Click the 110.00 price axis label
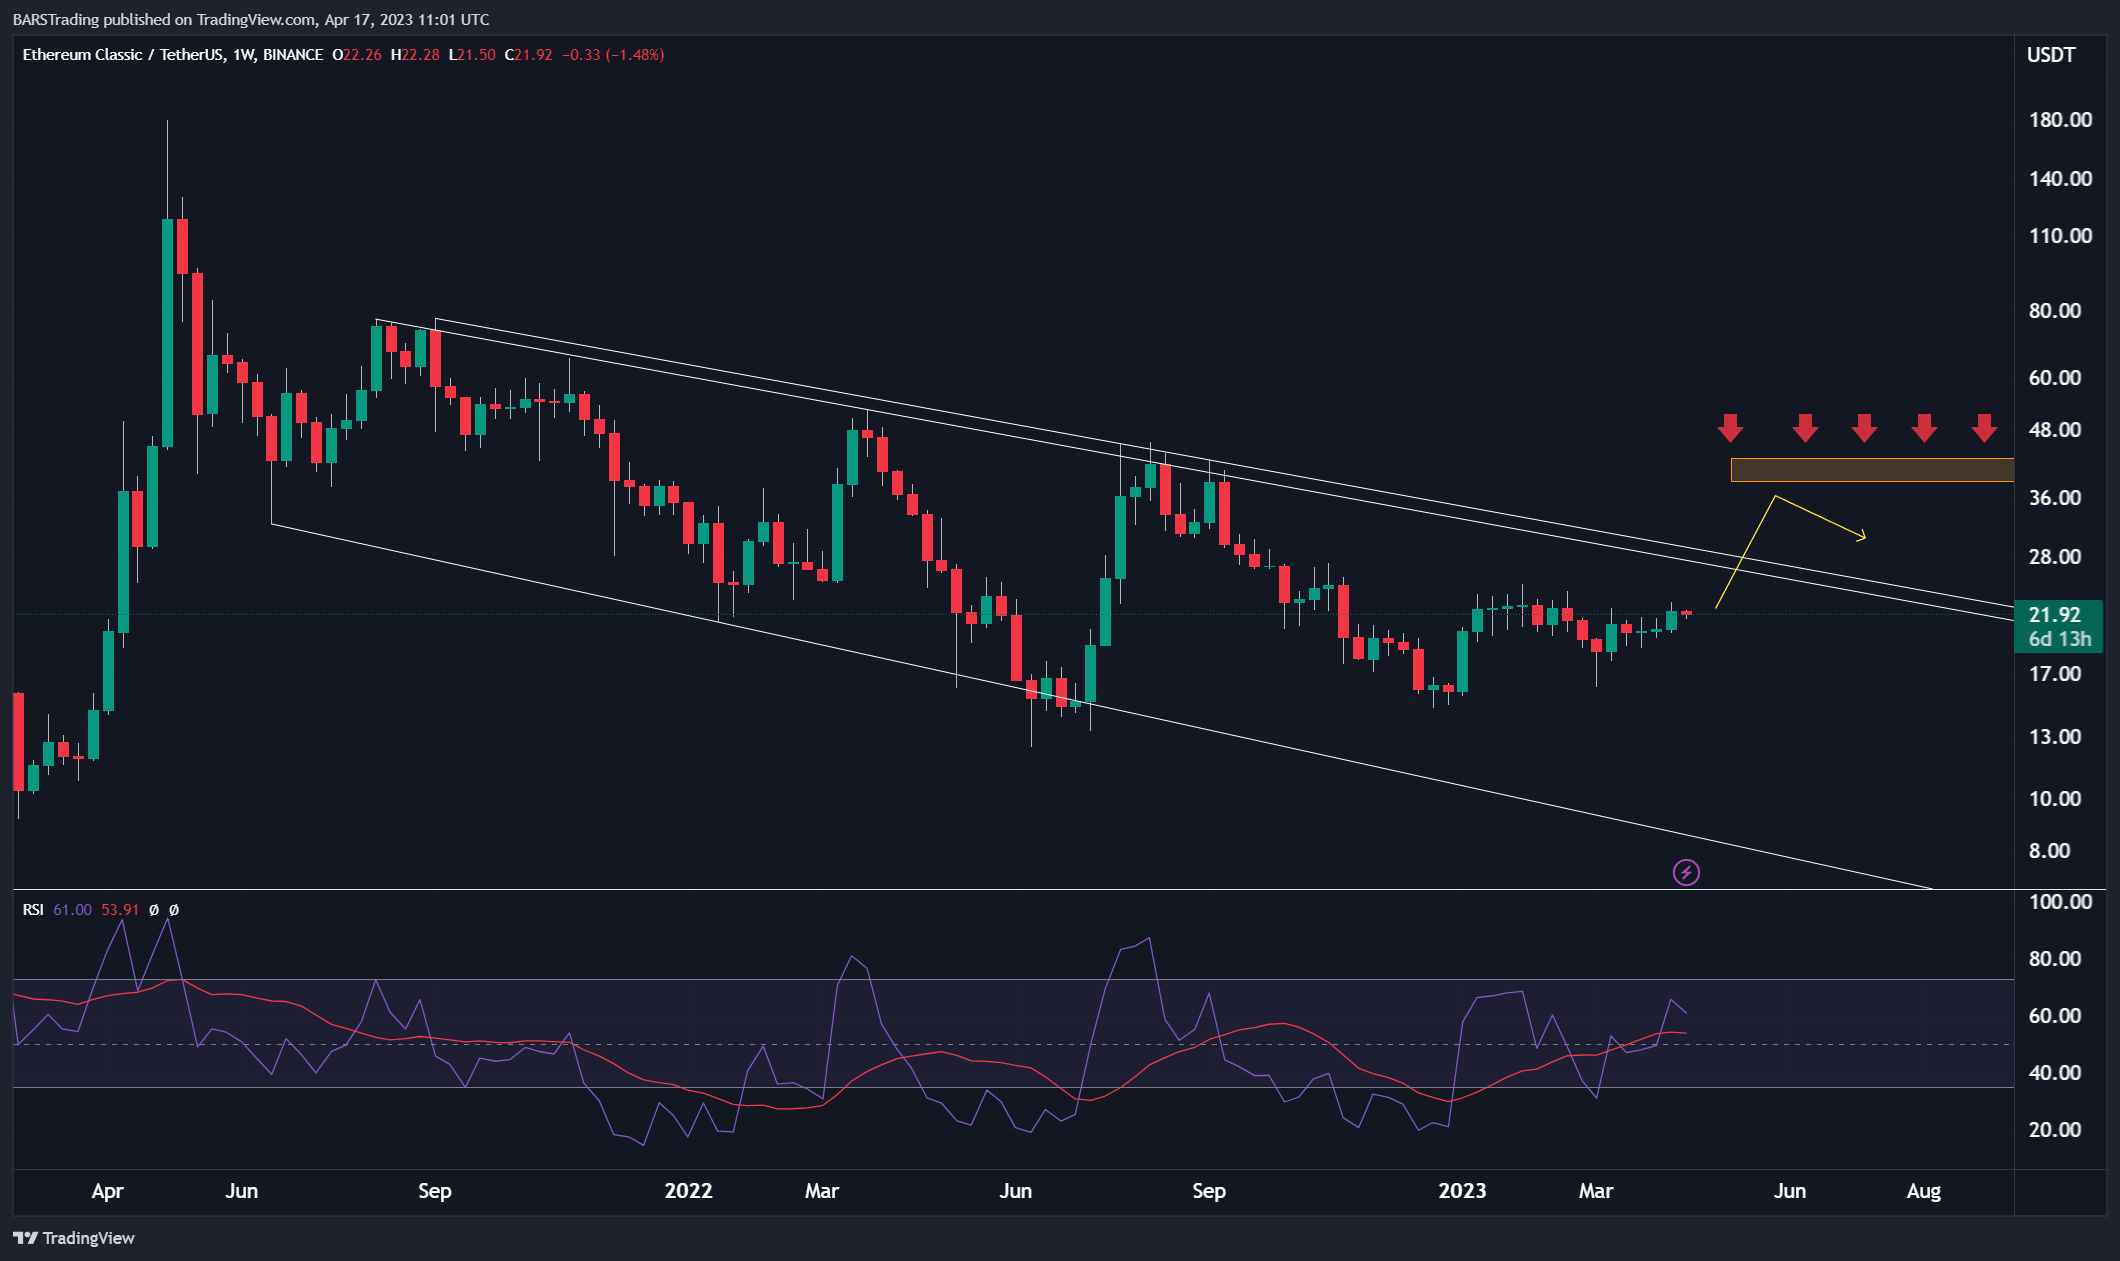This screenshot has width=2120, height=1261. coord(2060,236)
